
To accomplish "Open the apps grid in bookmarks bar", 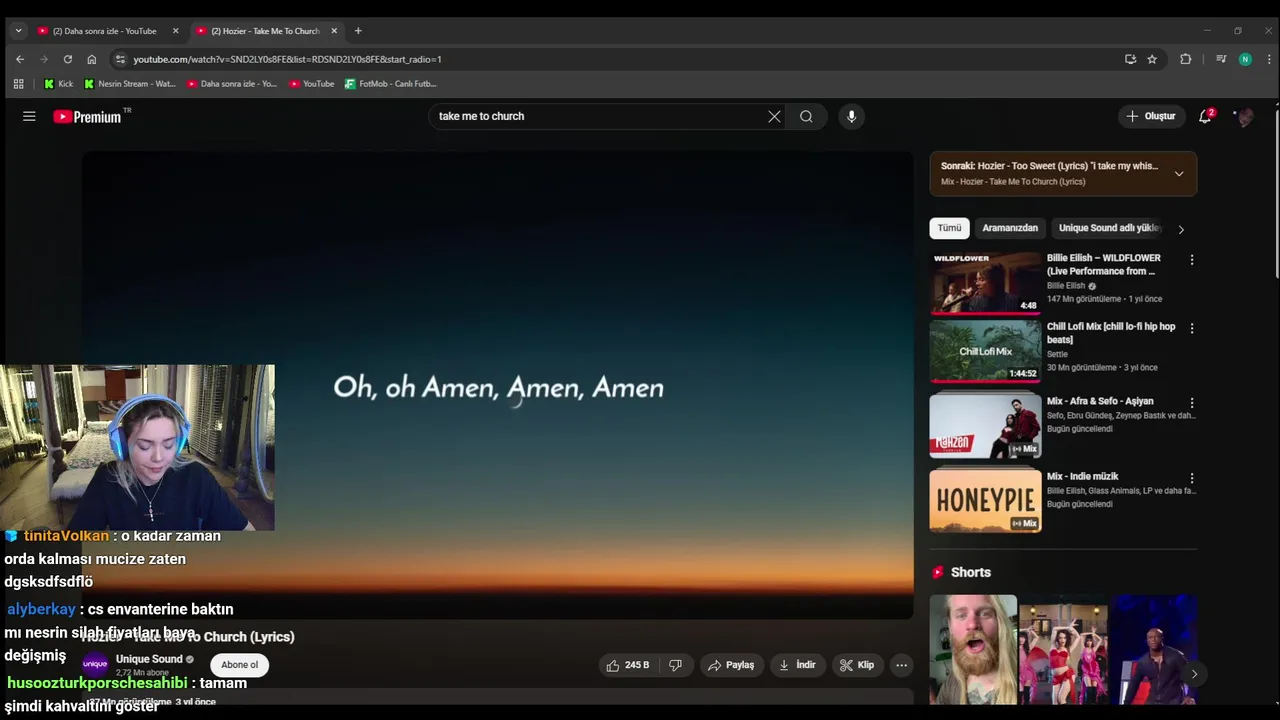I will point(18,84).
